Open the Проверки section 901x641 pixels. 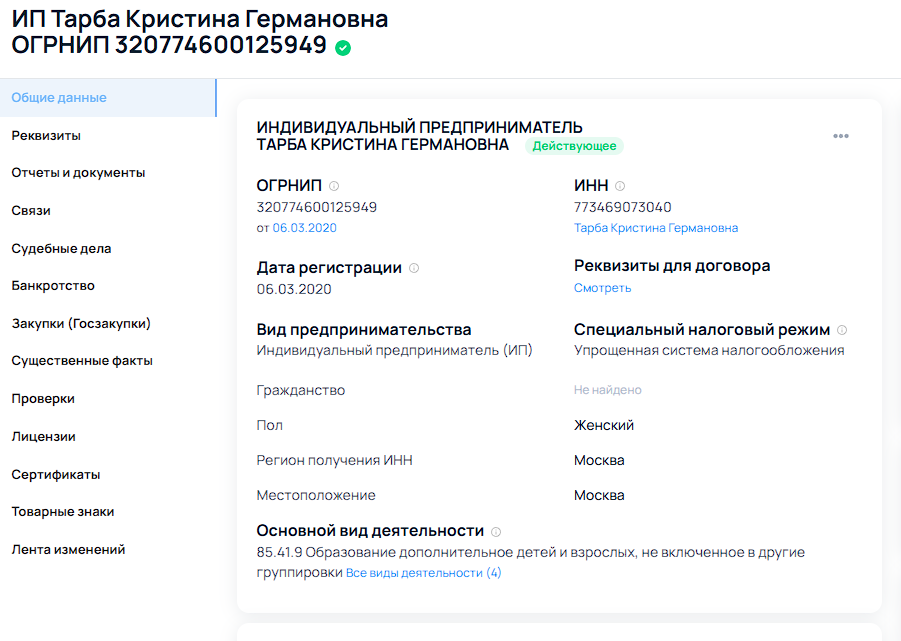[40, 398]
